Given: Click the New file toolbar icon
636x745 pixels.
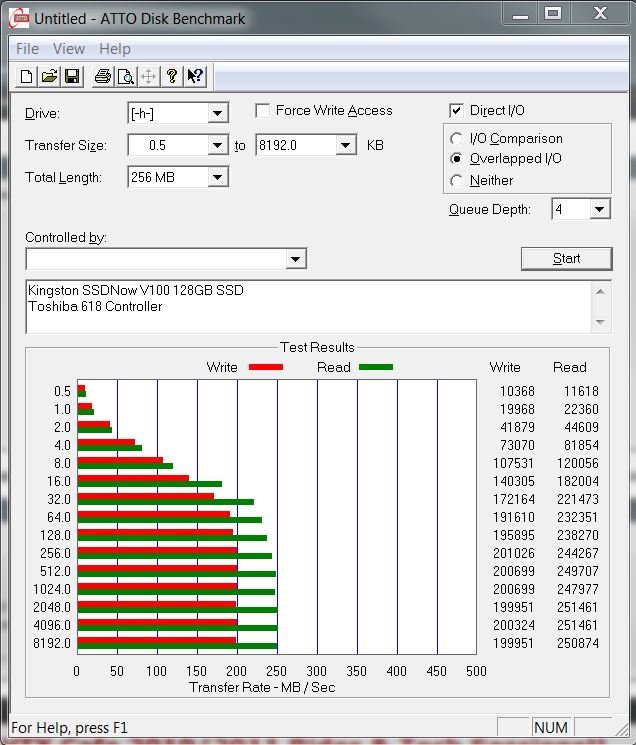Looking at the screenshot, I should tap(27, 76).
